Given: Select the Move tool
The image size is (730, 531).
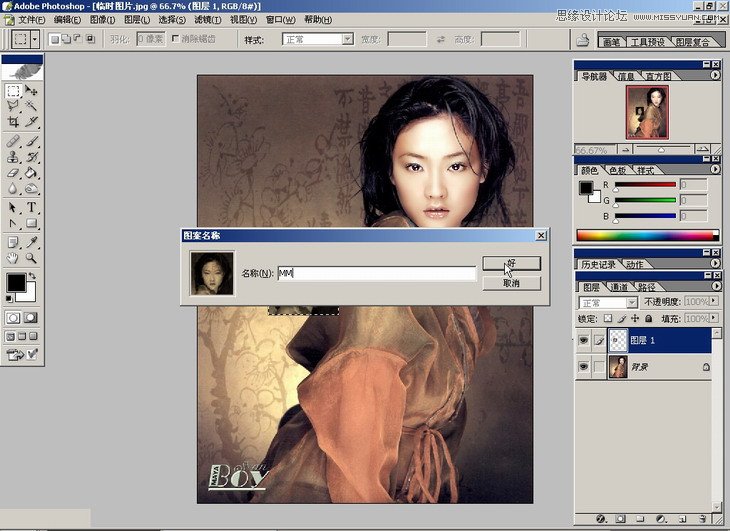Looking at the screenshot, I should click(x=31, y=91).
